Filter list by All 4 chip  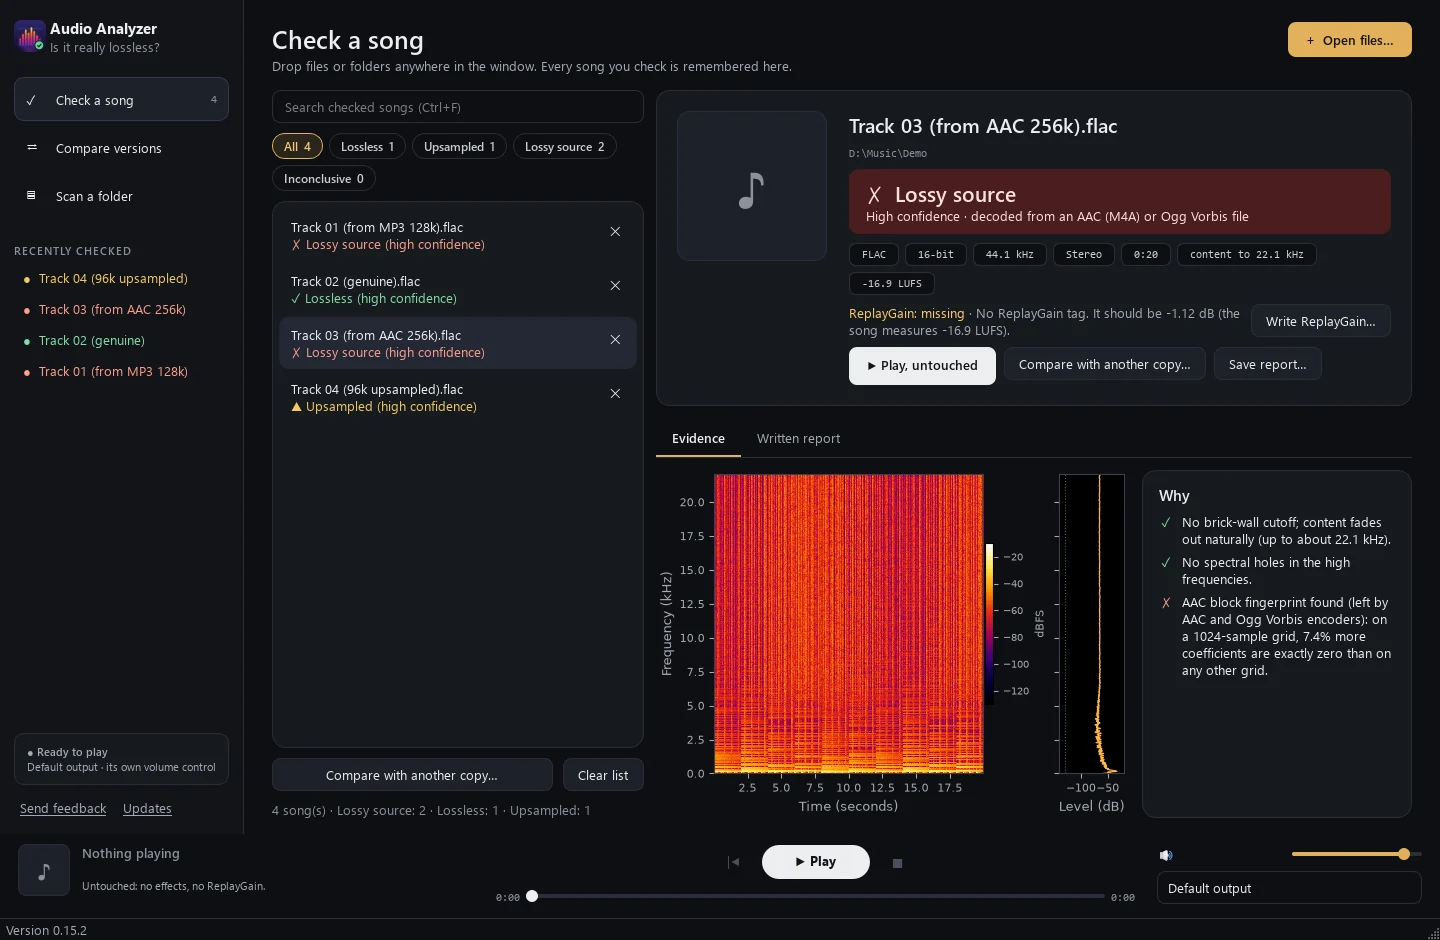point(297,146)
